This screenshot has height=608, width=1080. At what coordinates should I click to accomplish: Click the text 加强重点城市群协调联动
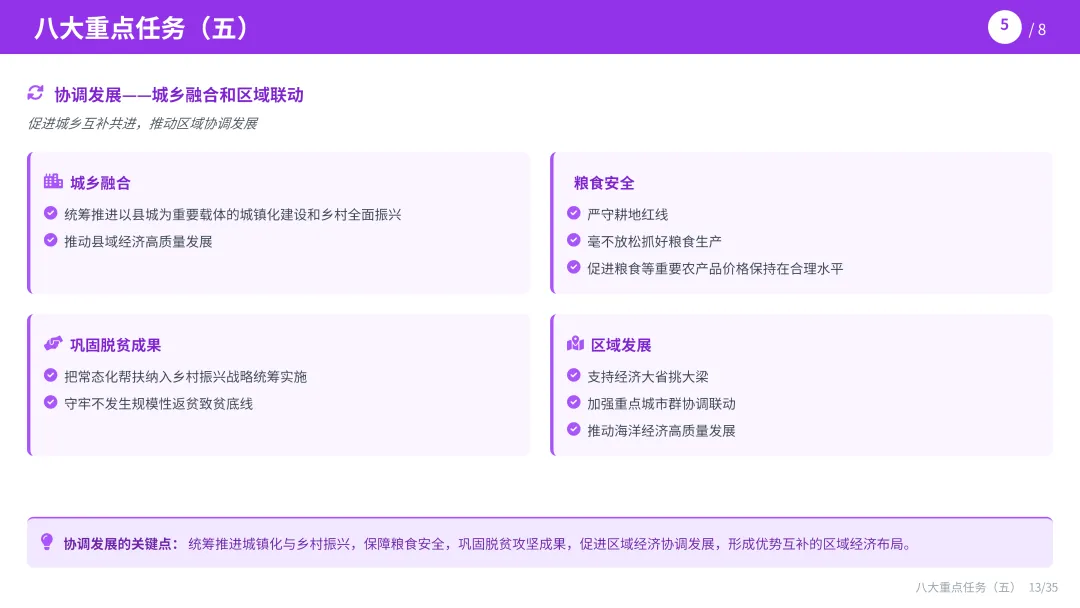pos(661,403)
